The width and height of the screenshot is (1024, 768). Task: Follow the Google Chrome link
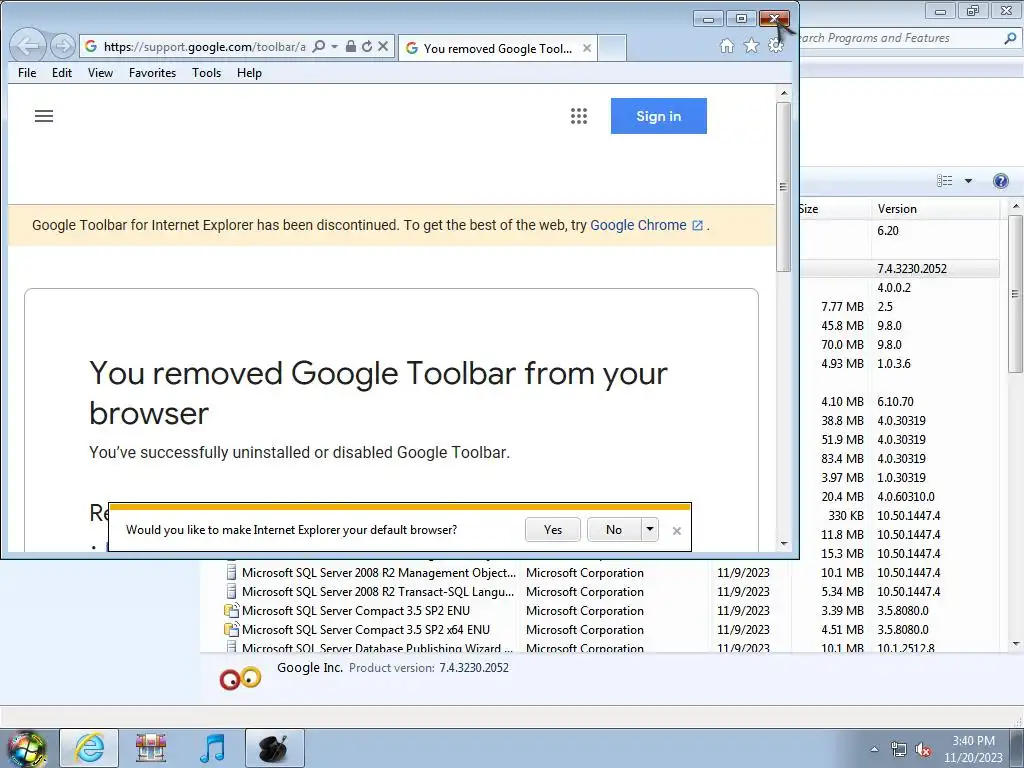(646, 225)
